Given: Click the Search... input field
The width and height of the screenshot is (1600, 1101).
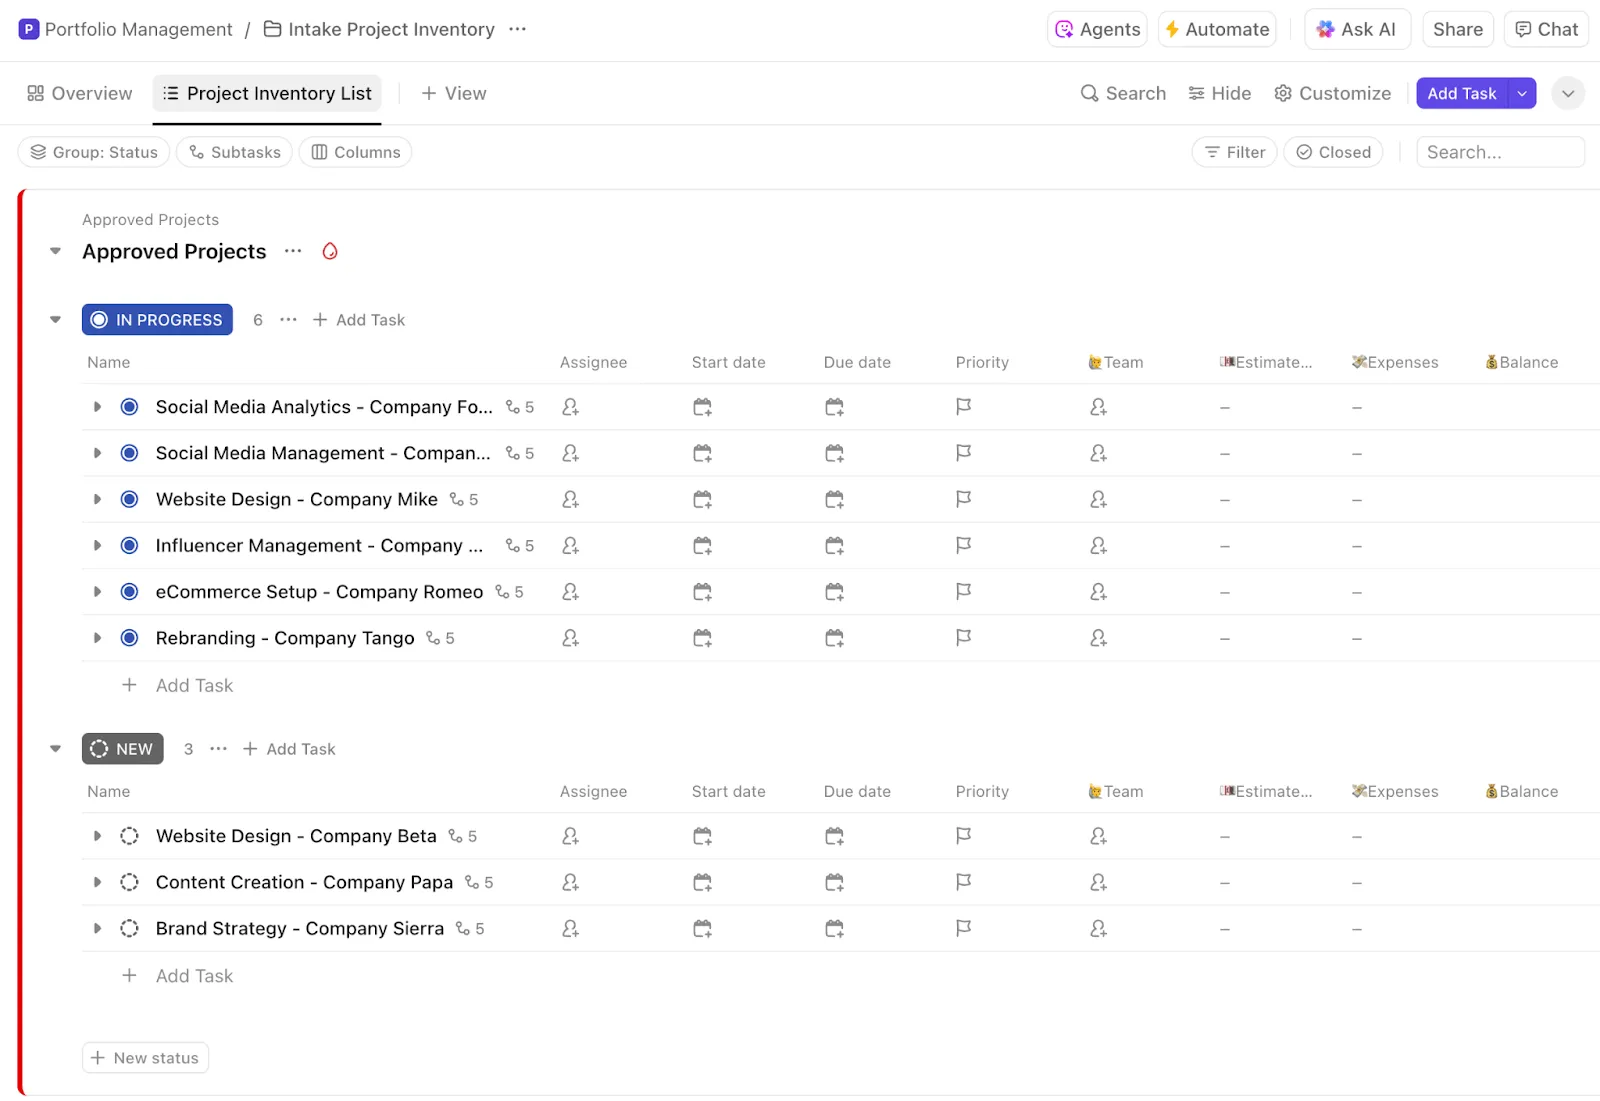Looking at the screenshot, I should coord(1500,152).
